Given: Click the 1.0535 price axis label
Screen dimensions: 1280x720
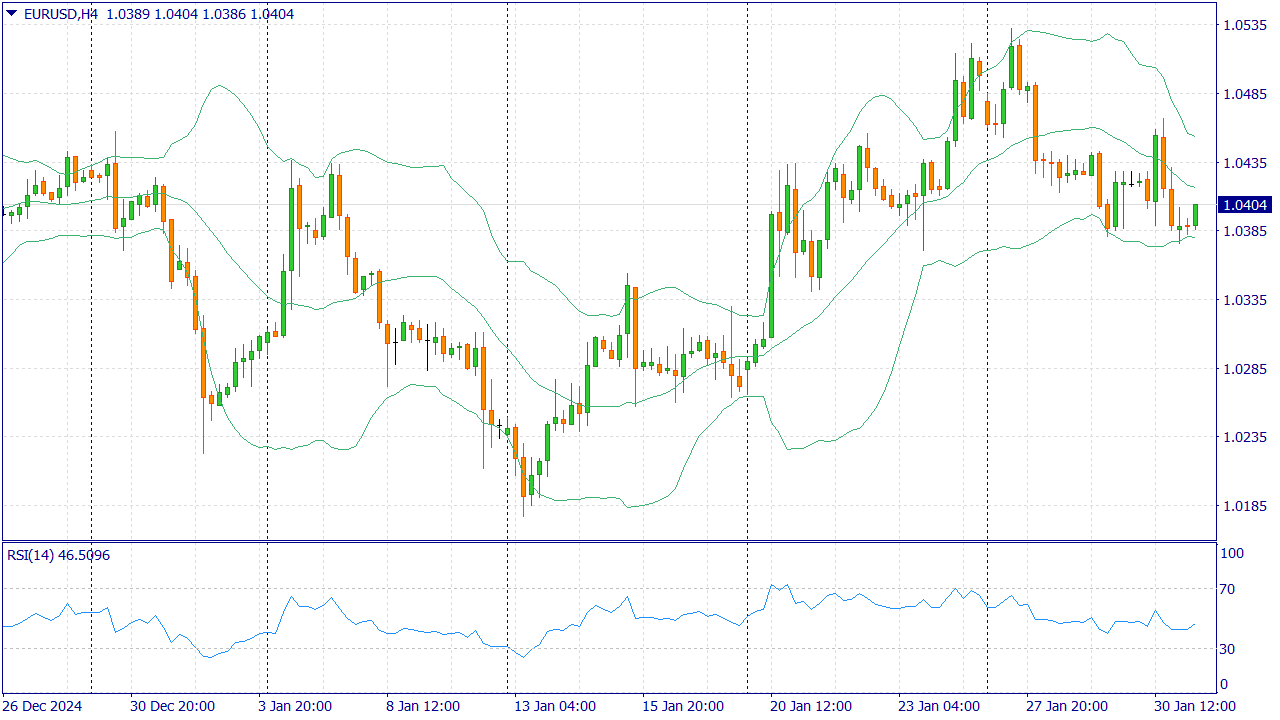Looking at the screenshot, I should tap(1245, 25).
